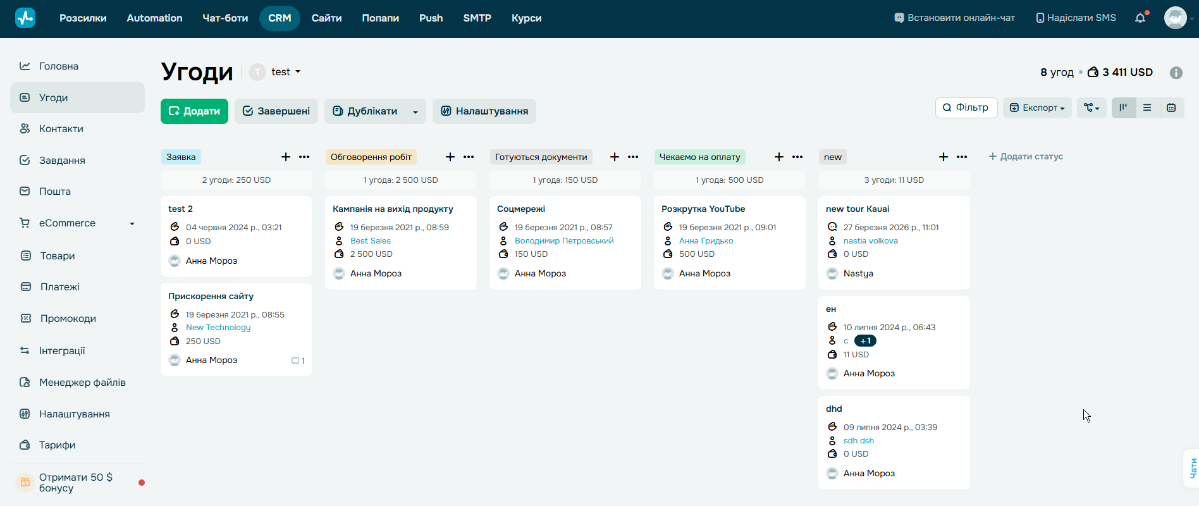This screenshot has height=506, width=1199.
Task: Open Промокоди in sidebar
Action: point(76,319)
